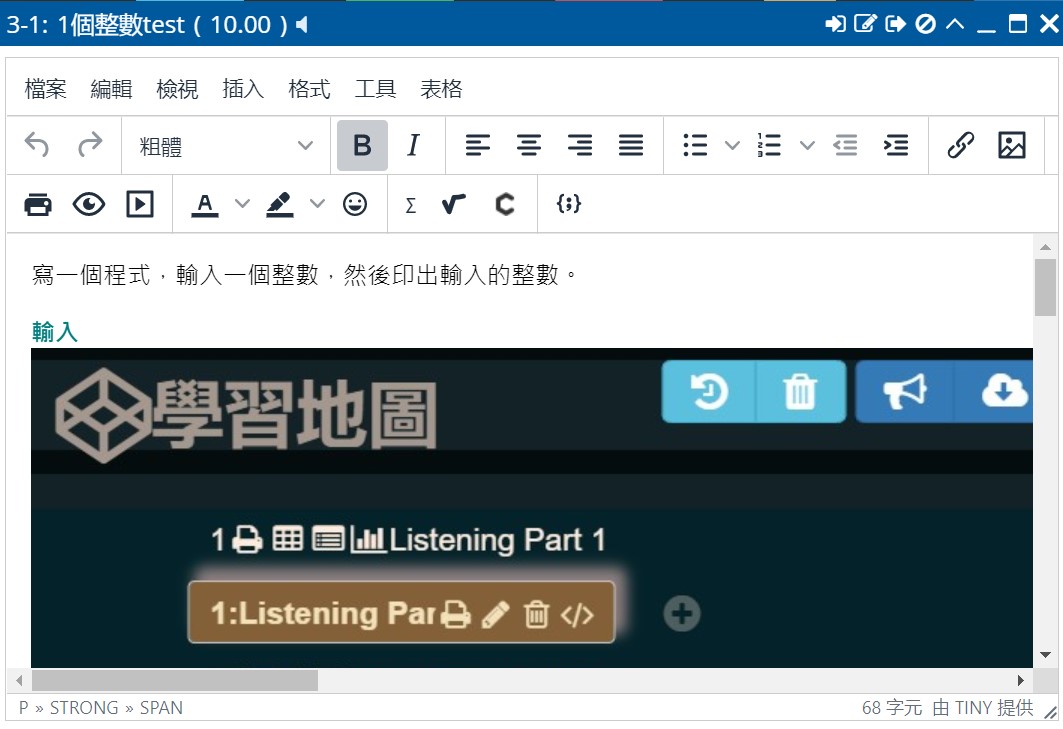Click the eye preview icon
The image size is (1063, 729).
point(89,204)
